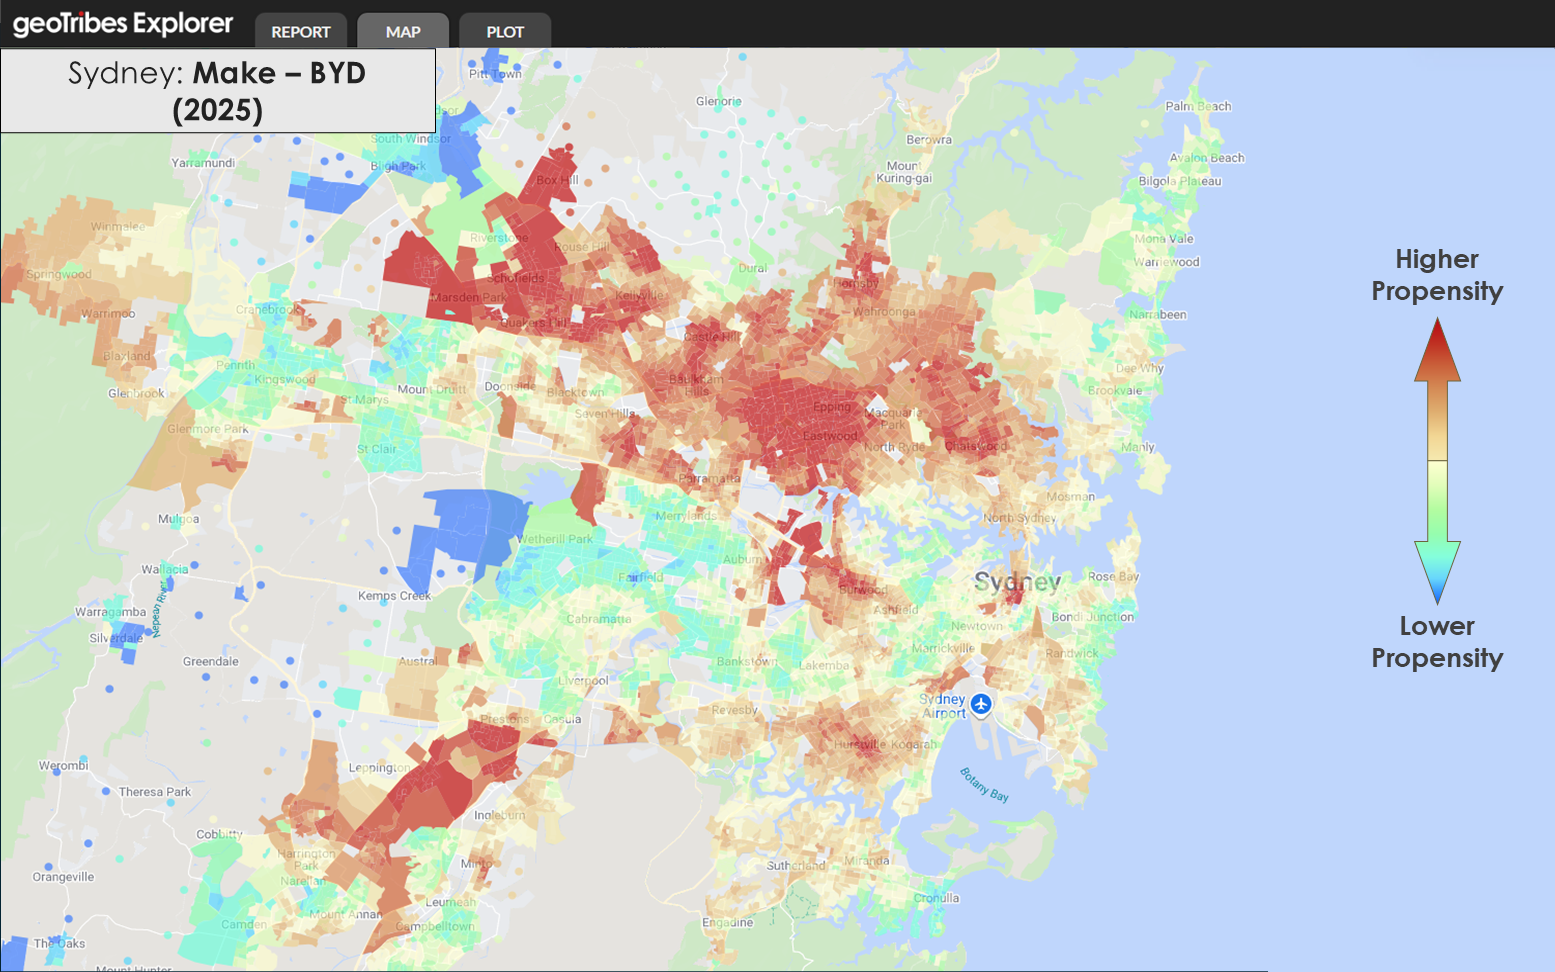The image size is (1555, 972).
Task: Open the REPORT tab
Action: 301,31
